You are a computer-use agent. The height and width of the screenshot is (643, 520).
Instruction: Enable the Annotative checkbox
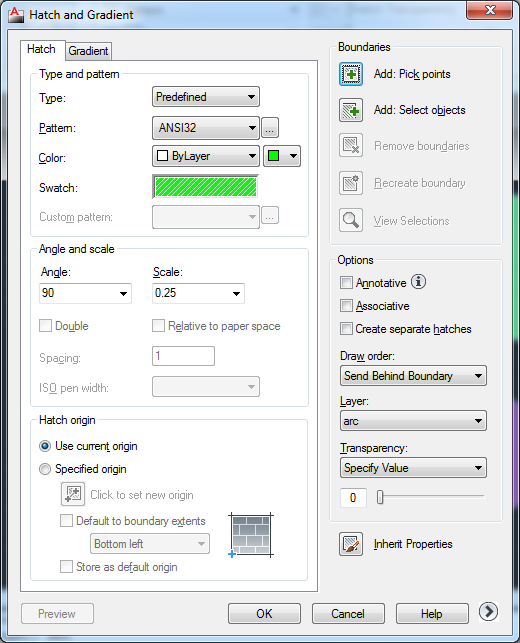(346, 283)
